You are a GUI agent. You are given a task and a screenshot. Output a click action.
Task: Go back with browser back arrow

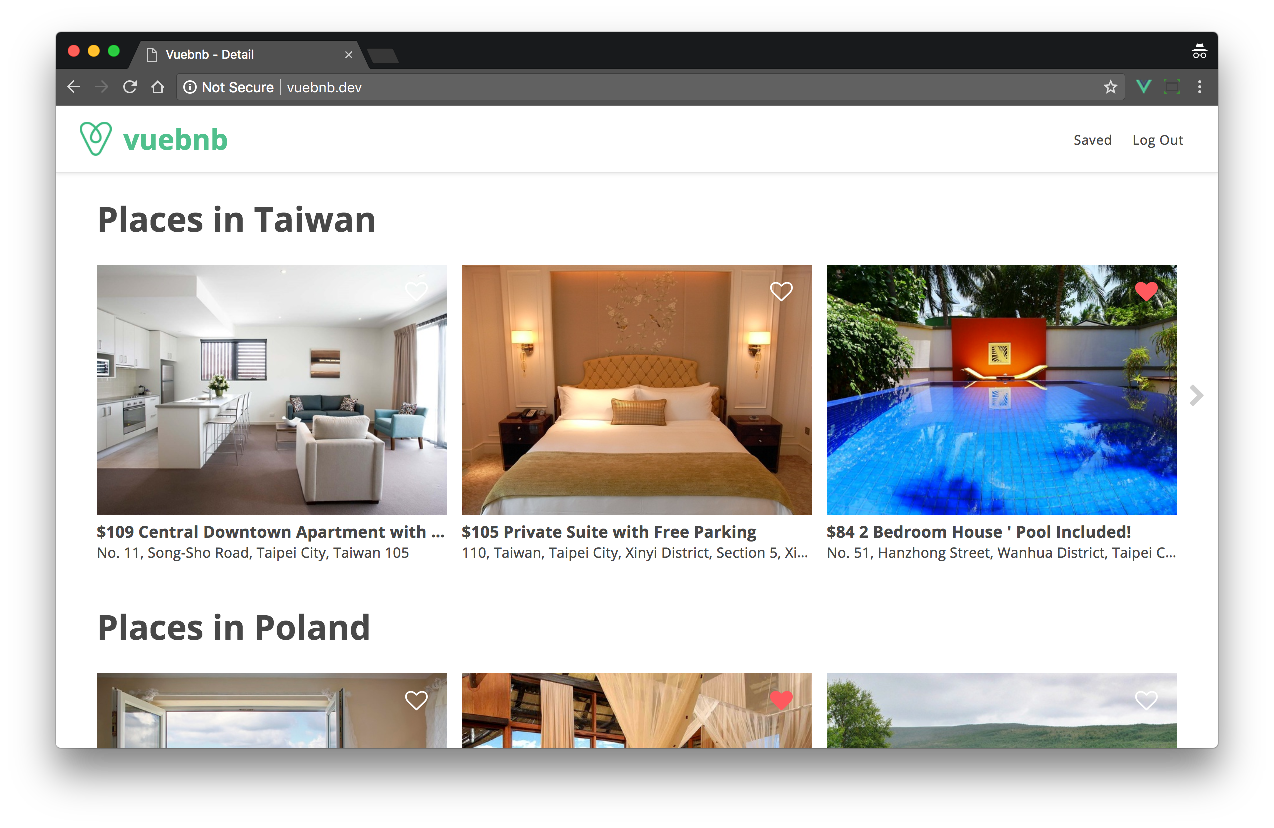pyautogui.click(x=73, y=87)
